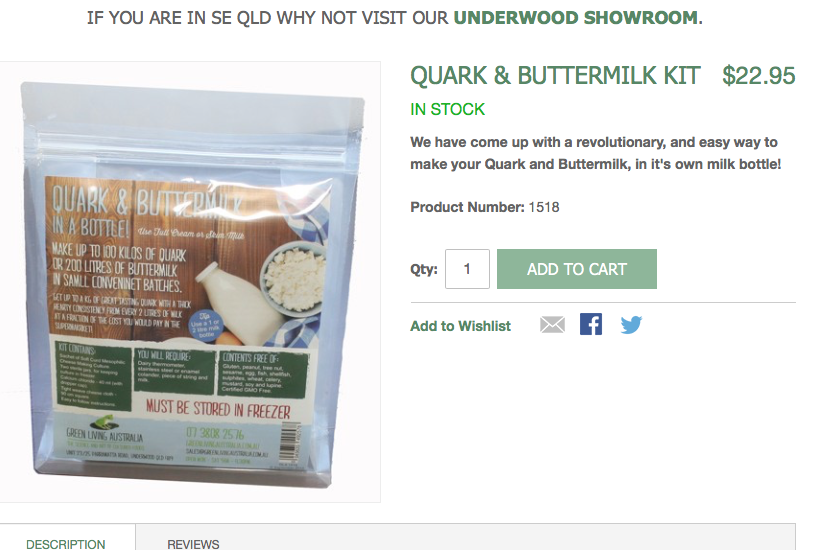The width and height of the screenshot is (813, 550).
Task: Click the barcode on the product package
Action: (290, 442)
